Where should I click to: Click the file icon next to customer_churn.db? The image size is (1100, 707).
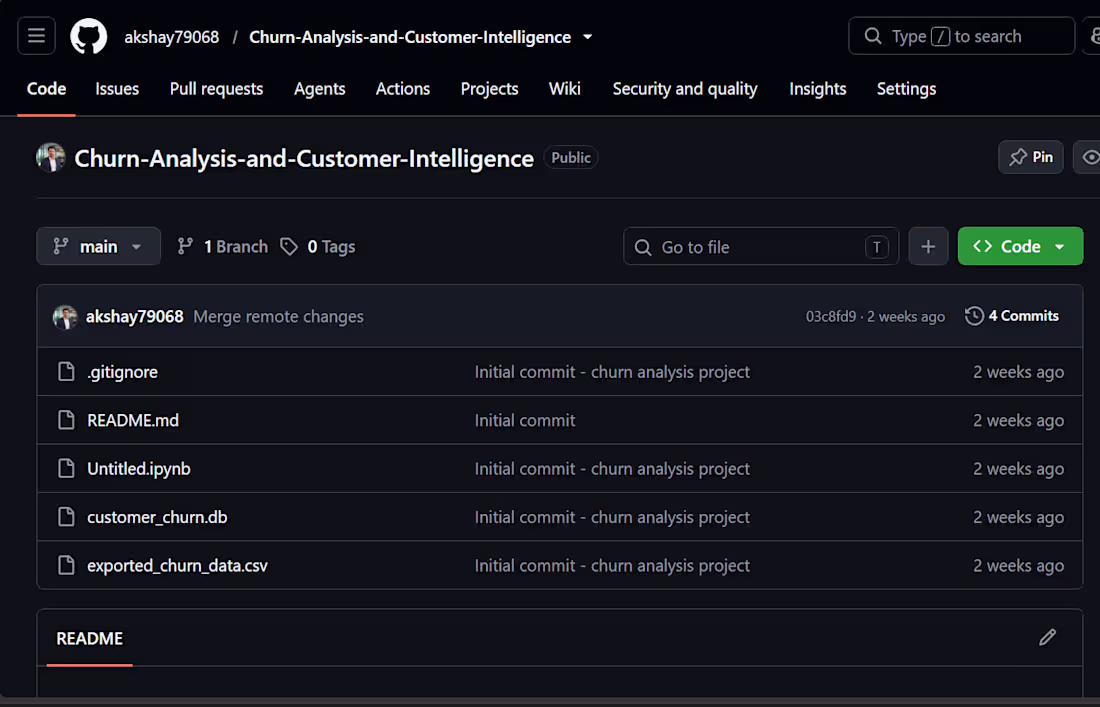pos(66,517)
